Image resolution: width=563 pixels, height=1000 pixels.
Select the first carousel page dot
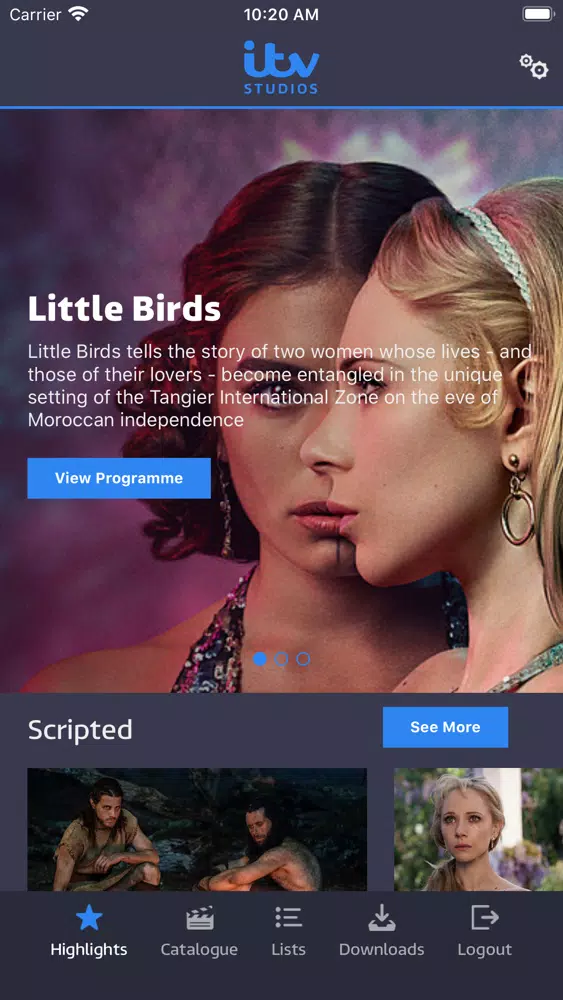tap(260, 659)
